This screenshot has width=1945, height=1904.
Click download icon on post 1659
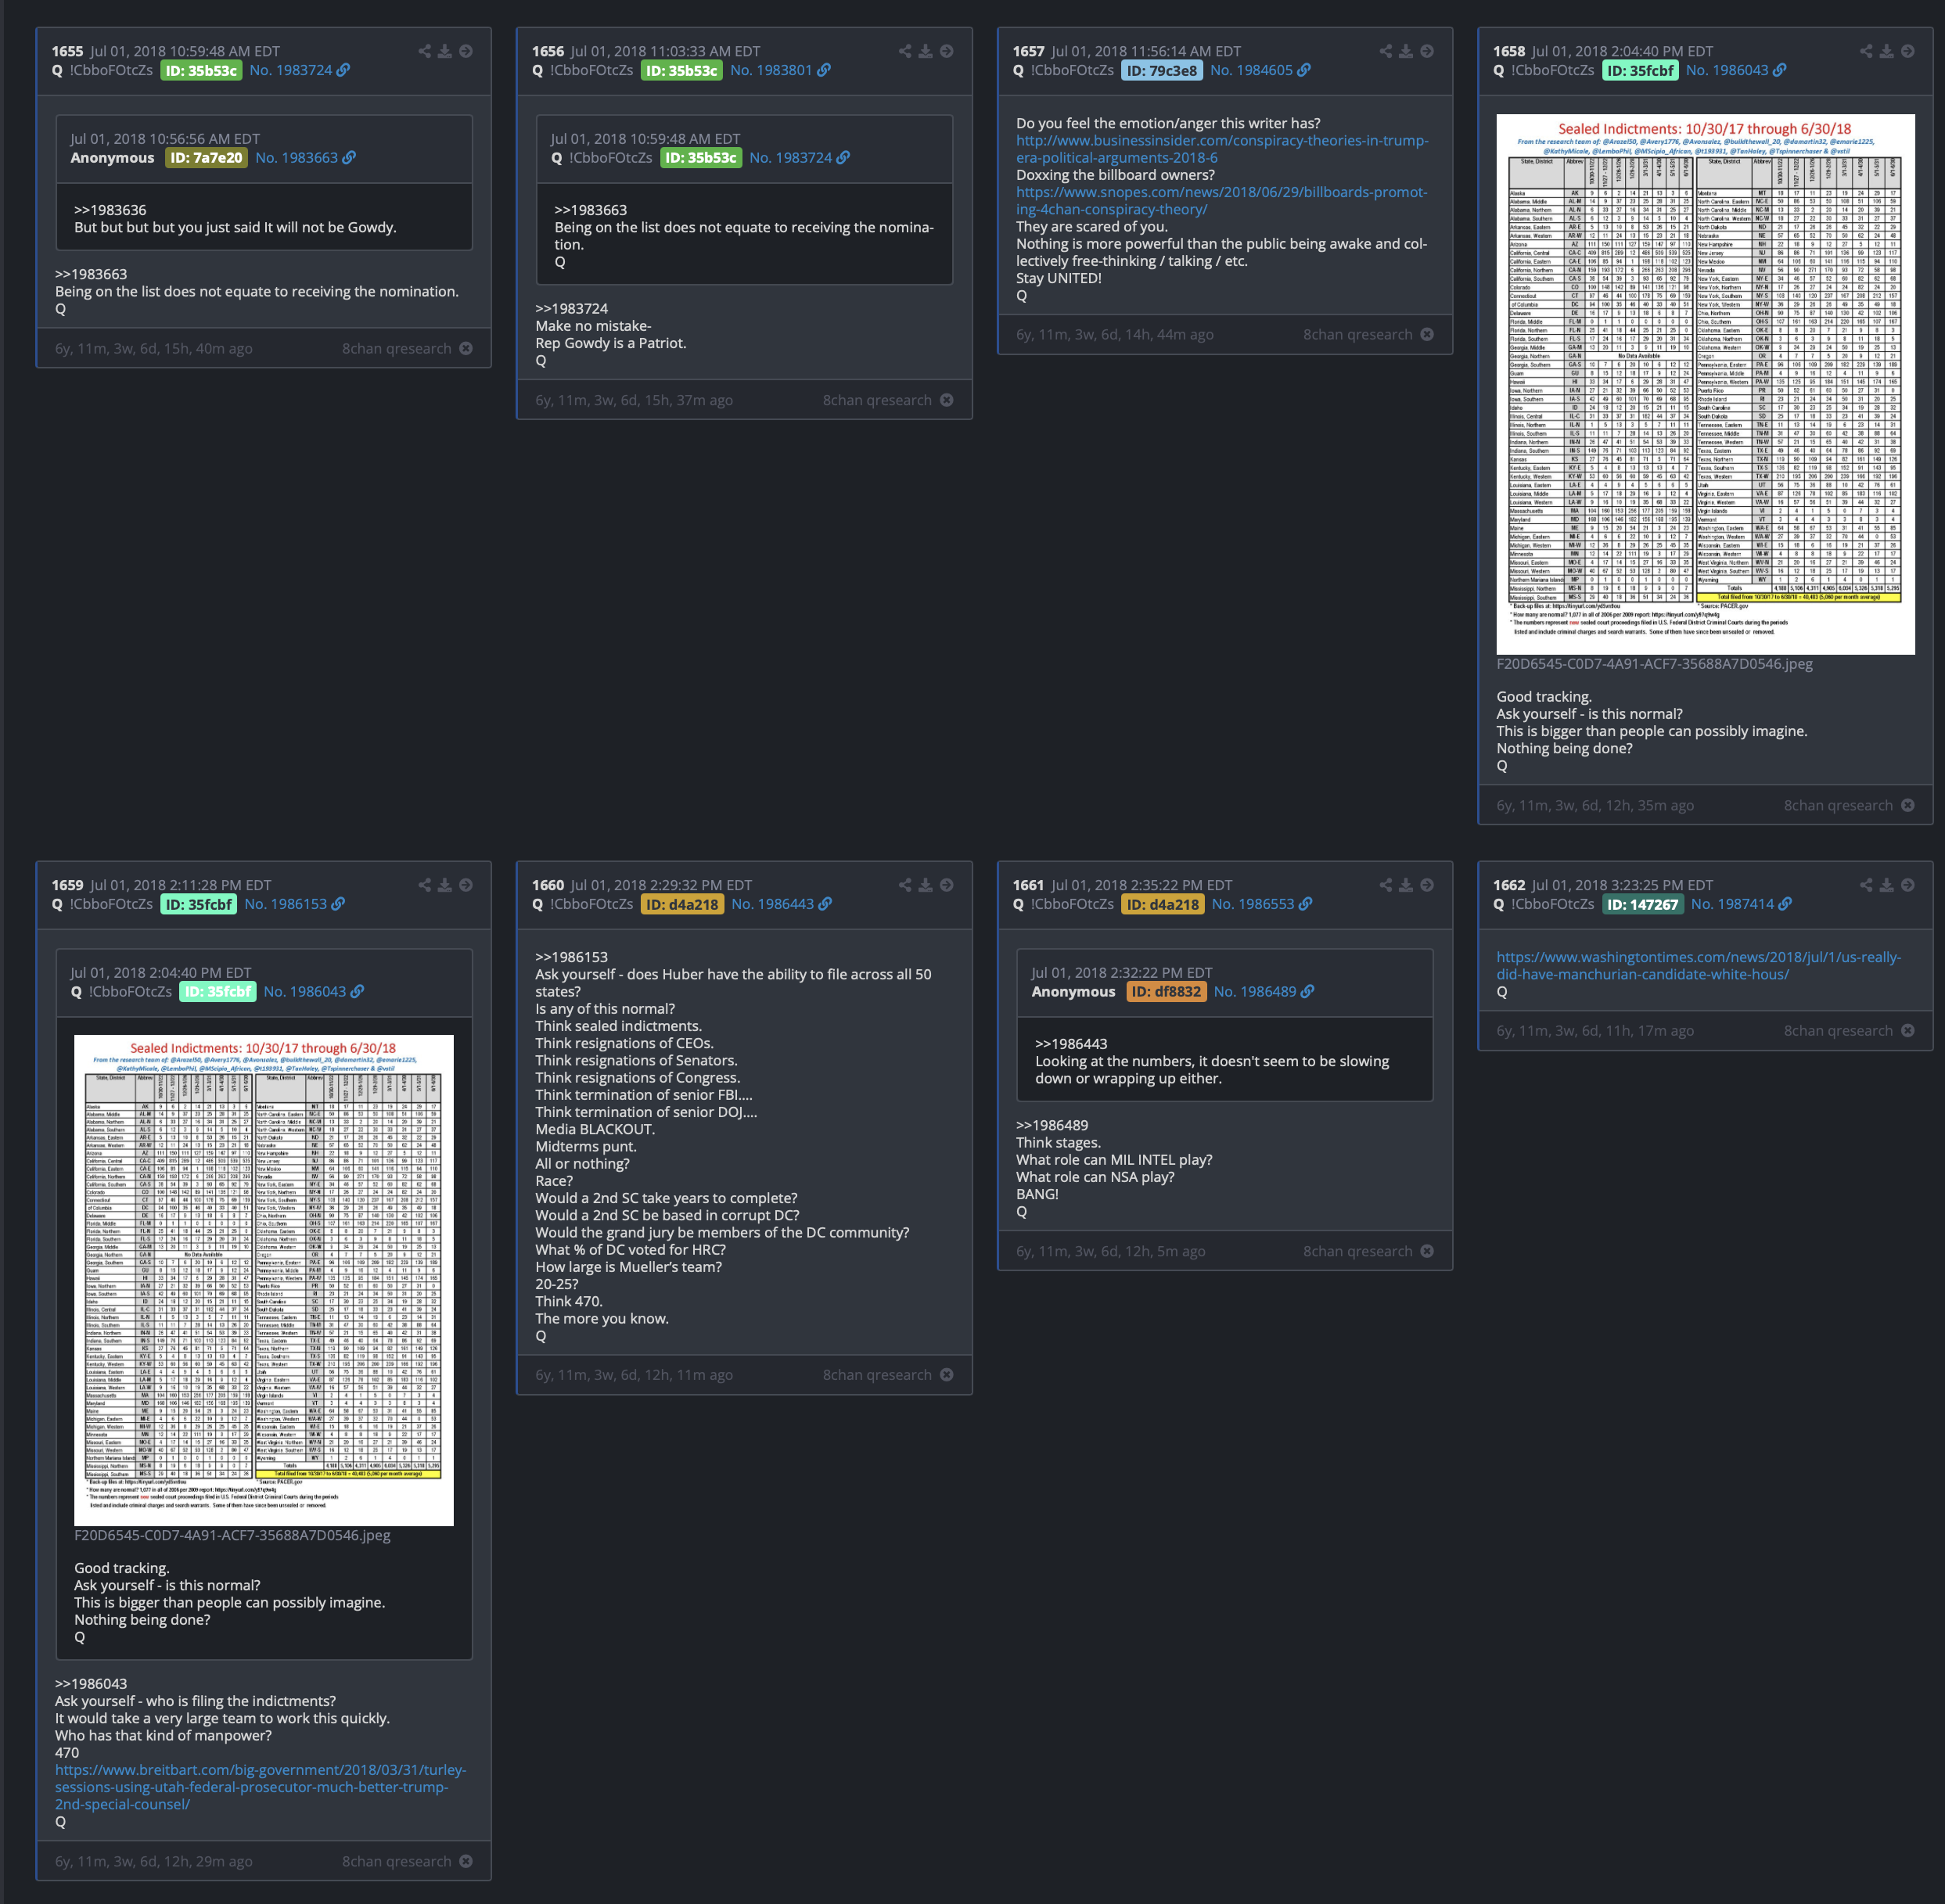point(445,885)
